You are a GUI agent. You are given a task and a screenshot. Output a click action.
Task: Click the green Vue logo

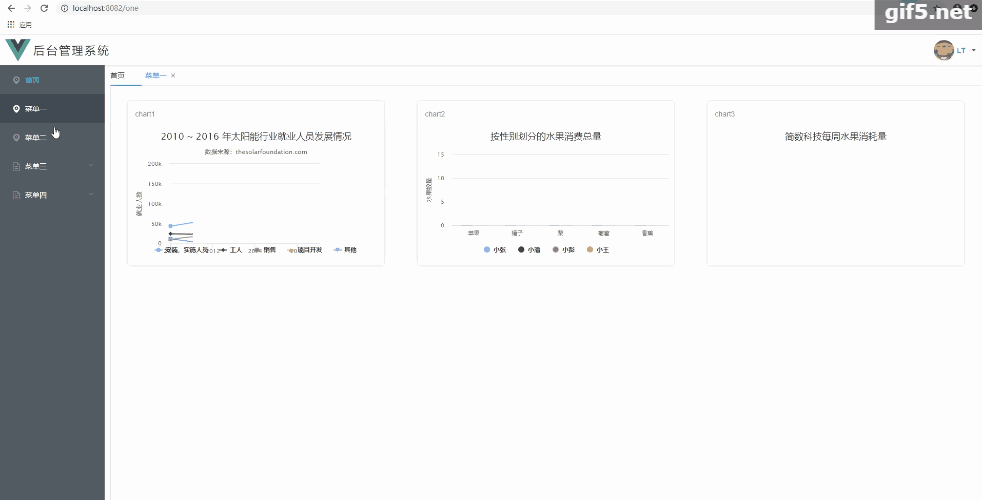18,49
